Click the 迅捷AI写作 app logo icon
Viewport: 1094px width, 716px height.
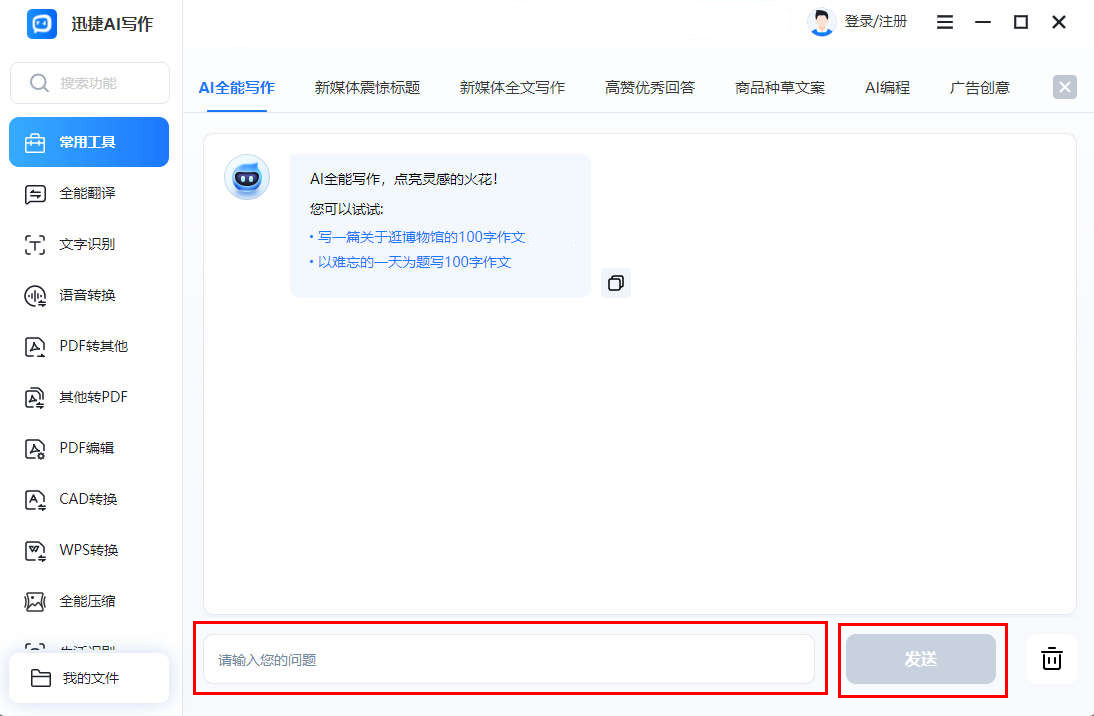[x=42, y=24]
